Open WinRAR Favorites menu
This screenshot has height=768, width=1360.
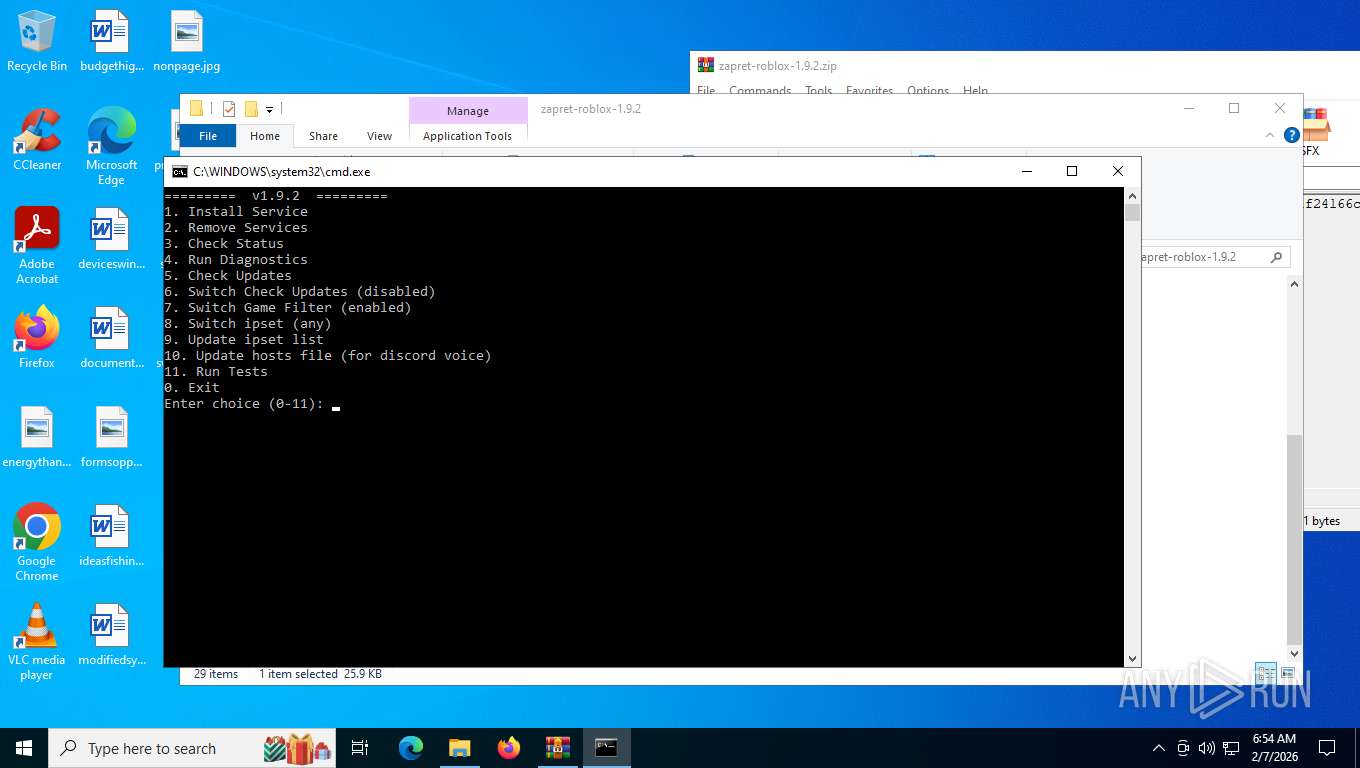pyautogui.click(x=869, y=90)
